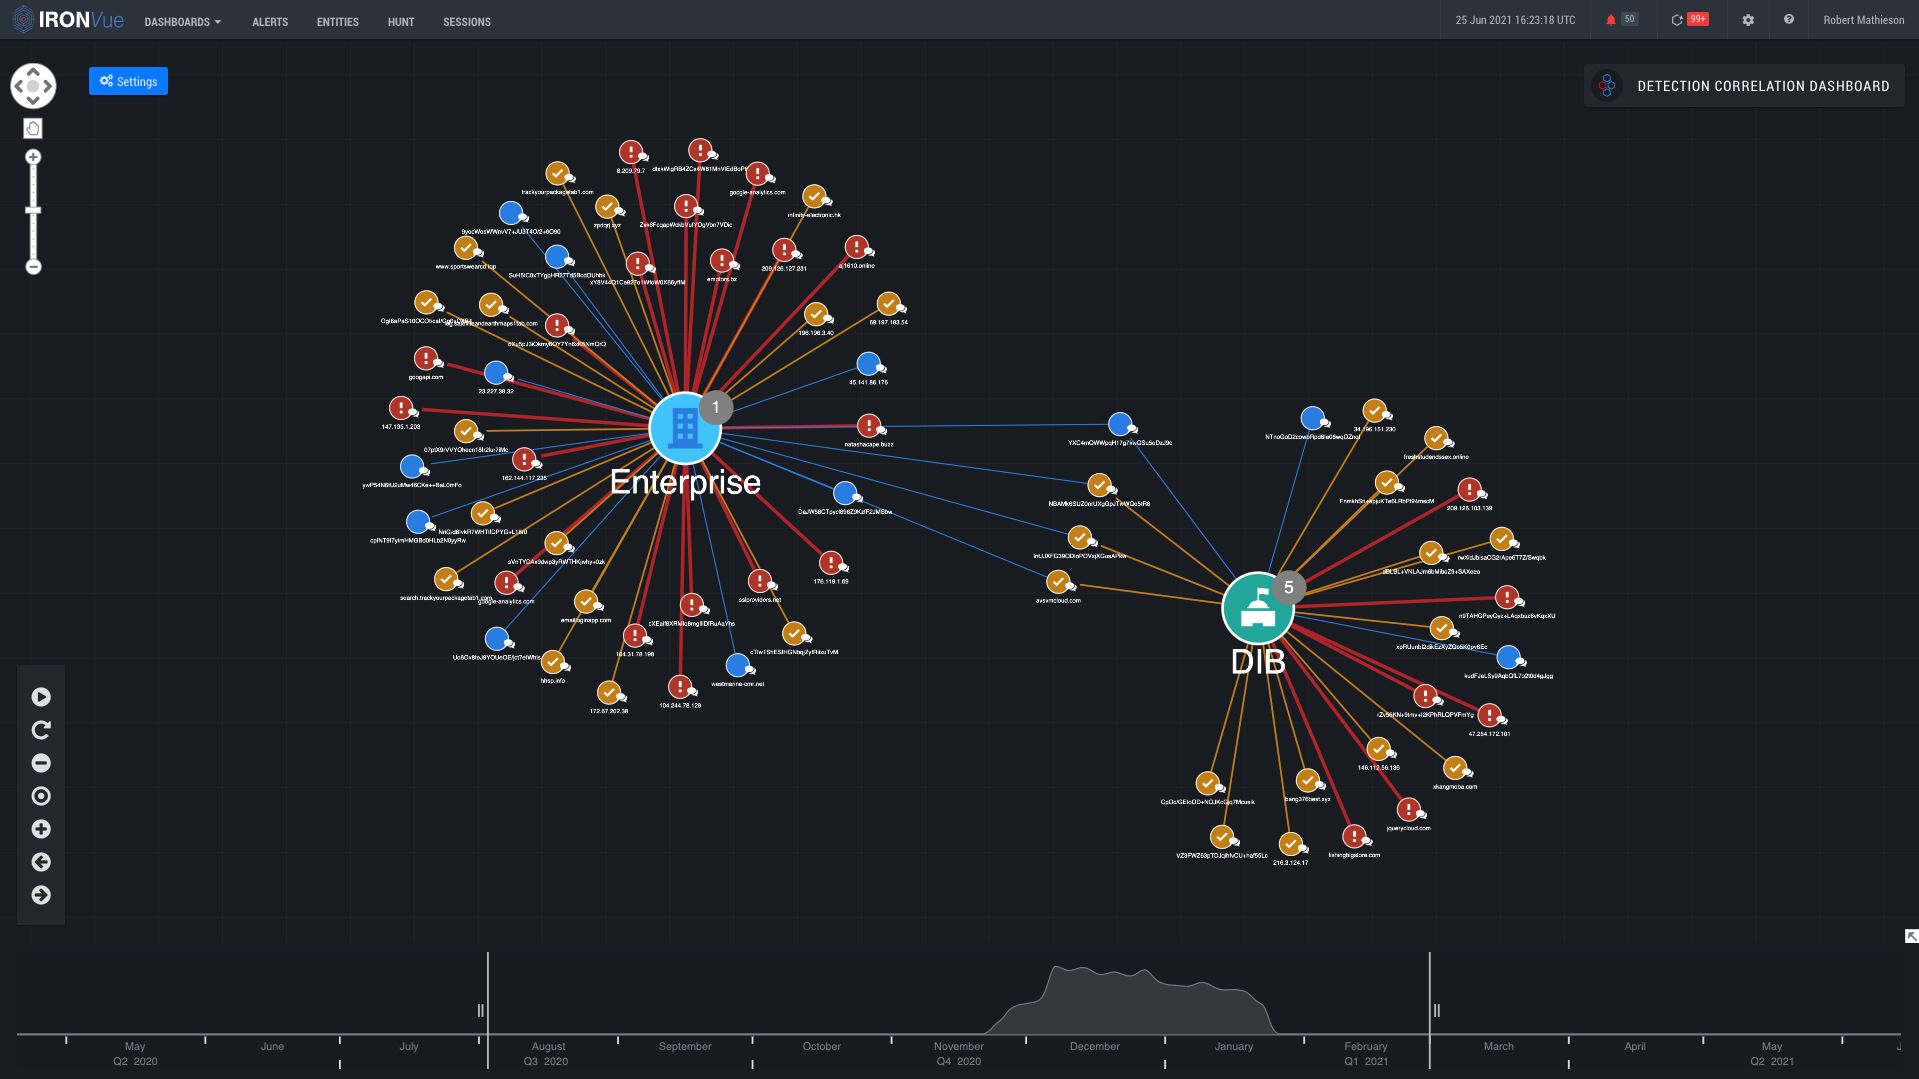The height and width of the screenshot is (1079, 1919).
Task: Expand the Dashboards dropdown menu
Action: point(182,22)
